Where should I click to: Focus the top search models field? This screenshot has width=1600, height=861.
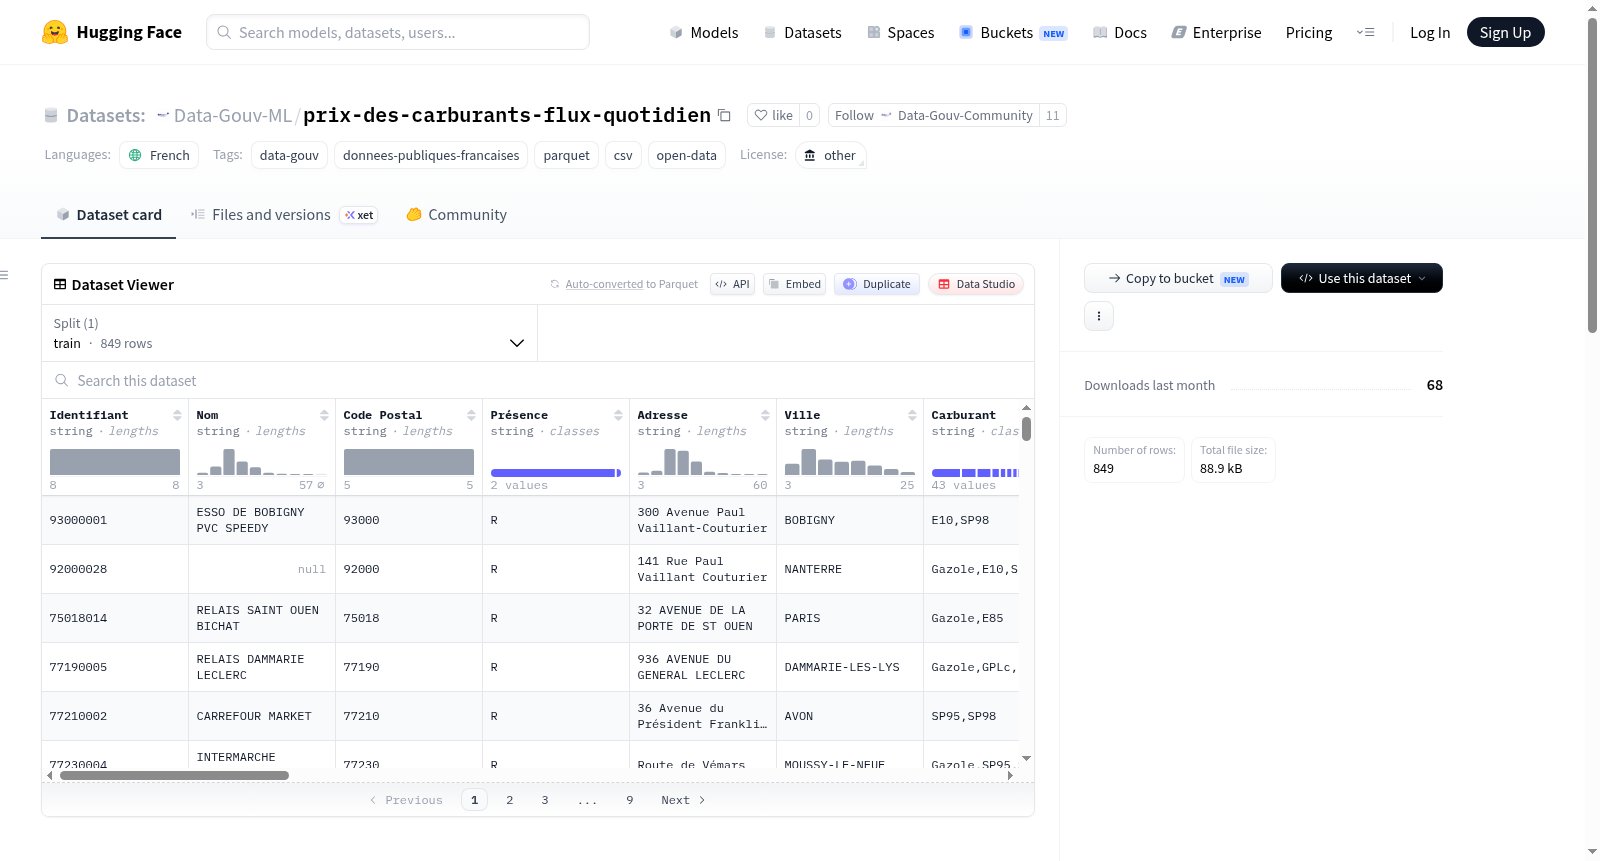(x=398, y=32)
